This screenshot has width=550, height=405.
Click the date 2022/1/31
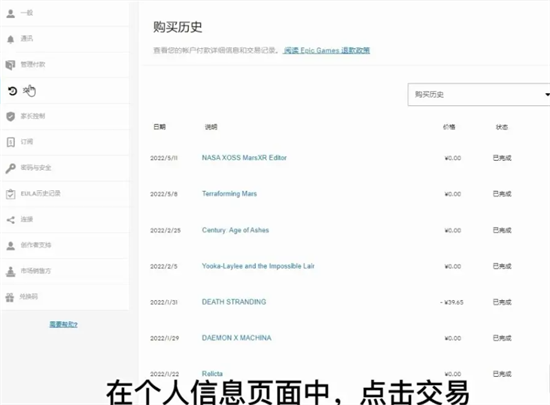[x=164, y=302]
